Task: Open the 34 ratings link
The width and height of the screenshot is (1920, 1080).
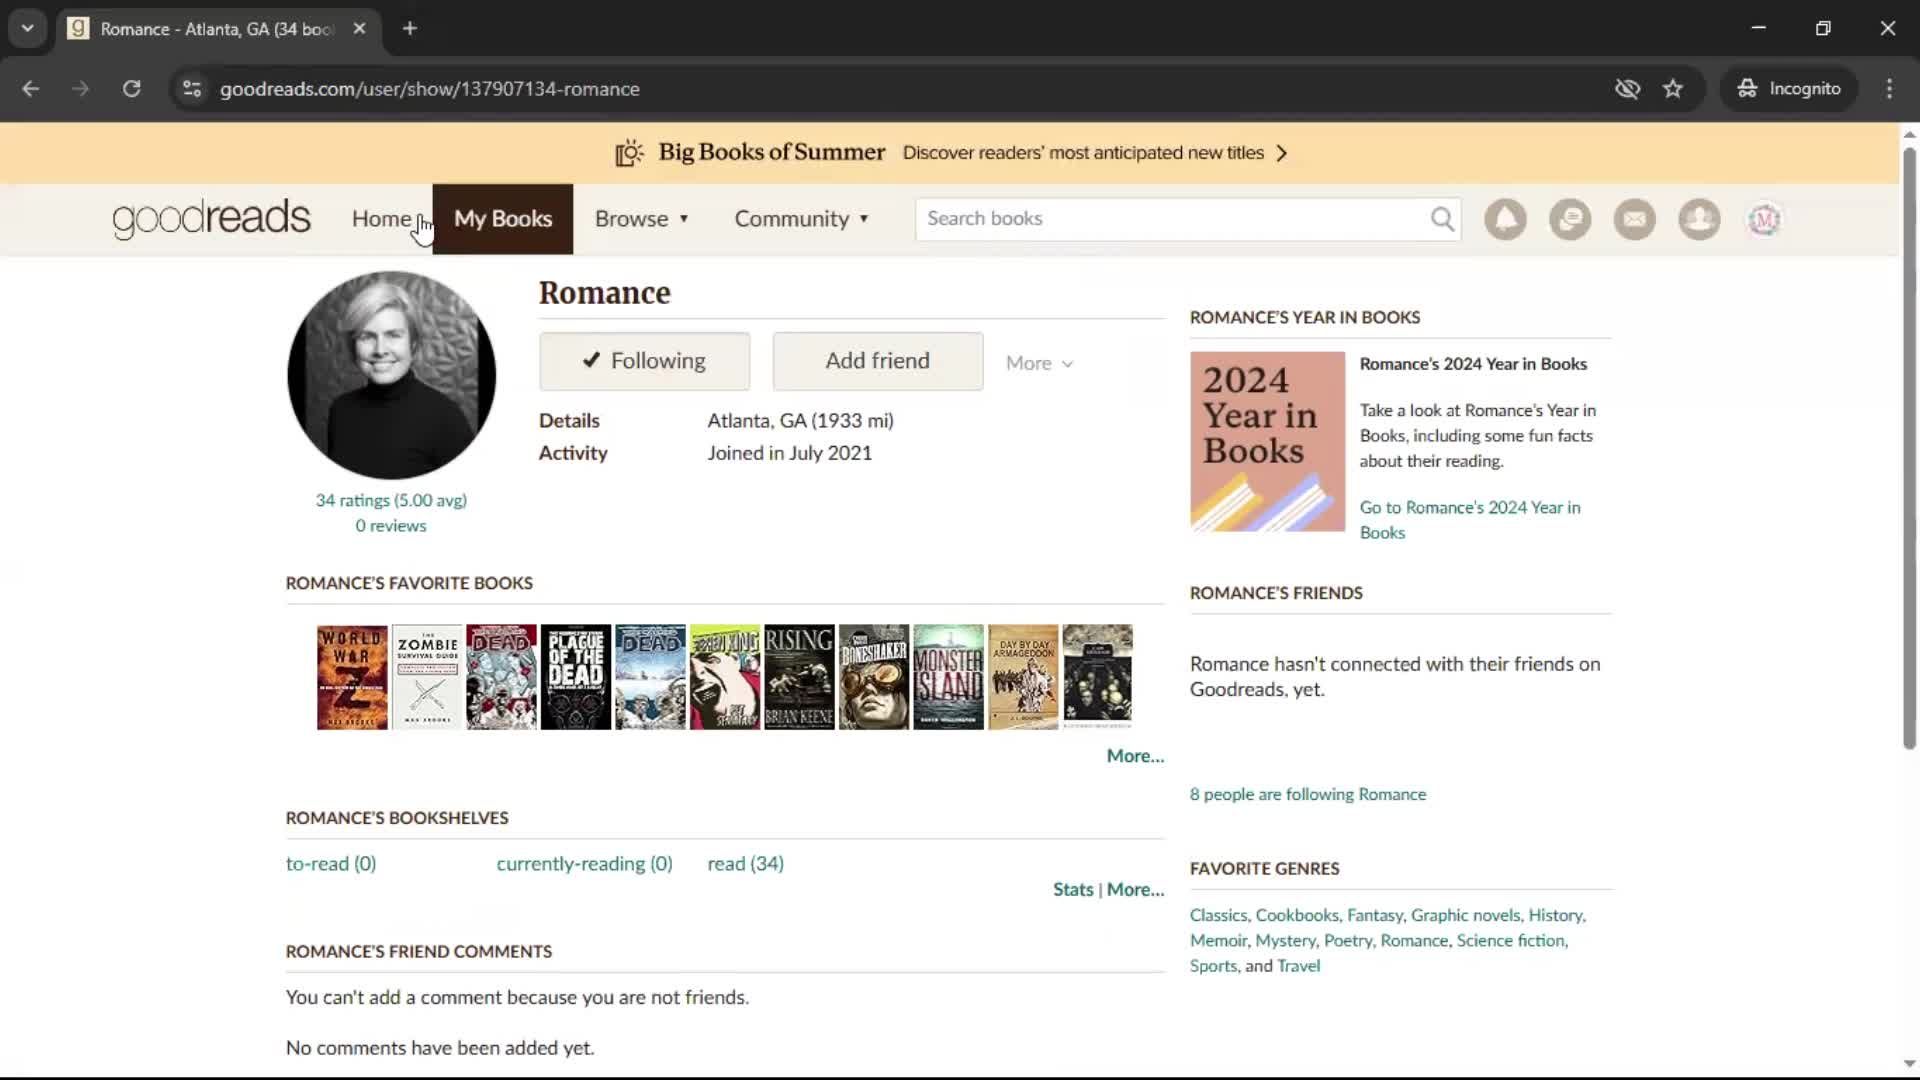Action: point(391,500)
